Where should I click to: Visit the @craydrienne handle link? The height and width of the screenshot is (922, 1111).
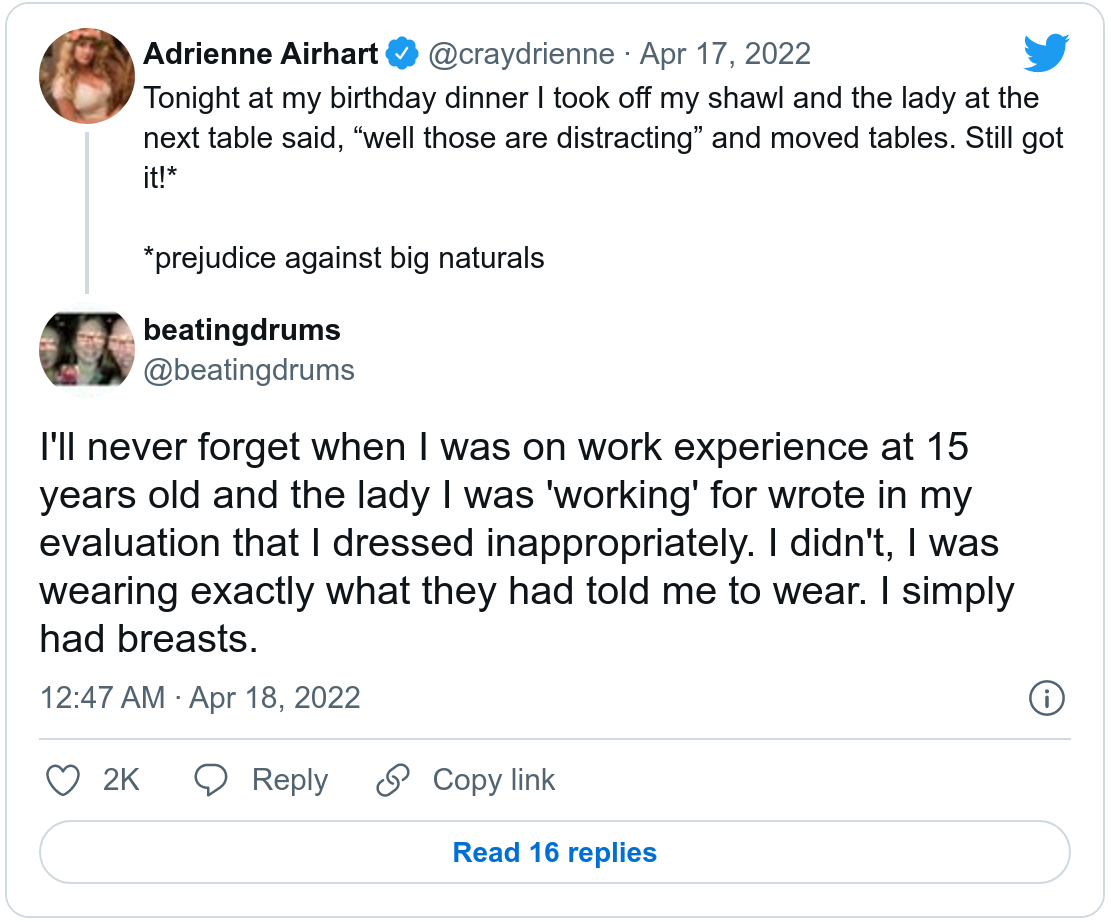(x=521, y=53)
